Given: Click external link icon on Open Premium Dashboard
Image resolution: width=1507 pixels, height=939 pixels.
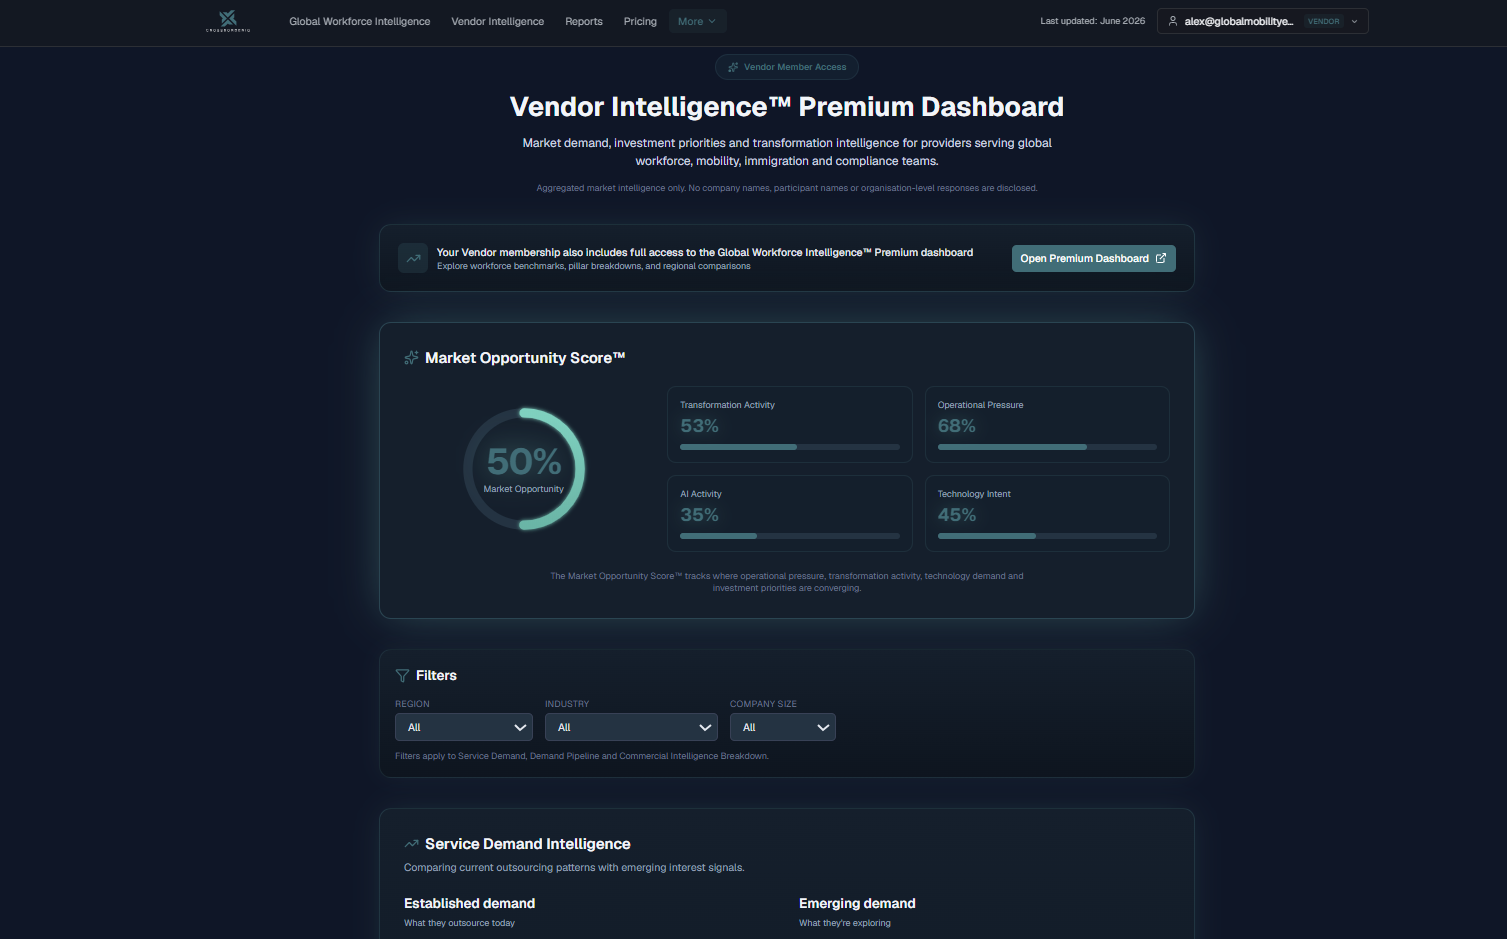Looking at the screenshot, I should (1161, 258).
